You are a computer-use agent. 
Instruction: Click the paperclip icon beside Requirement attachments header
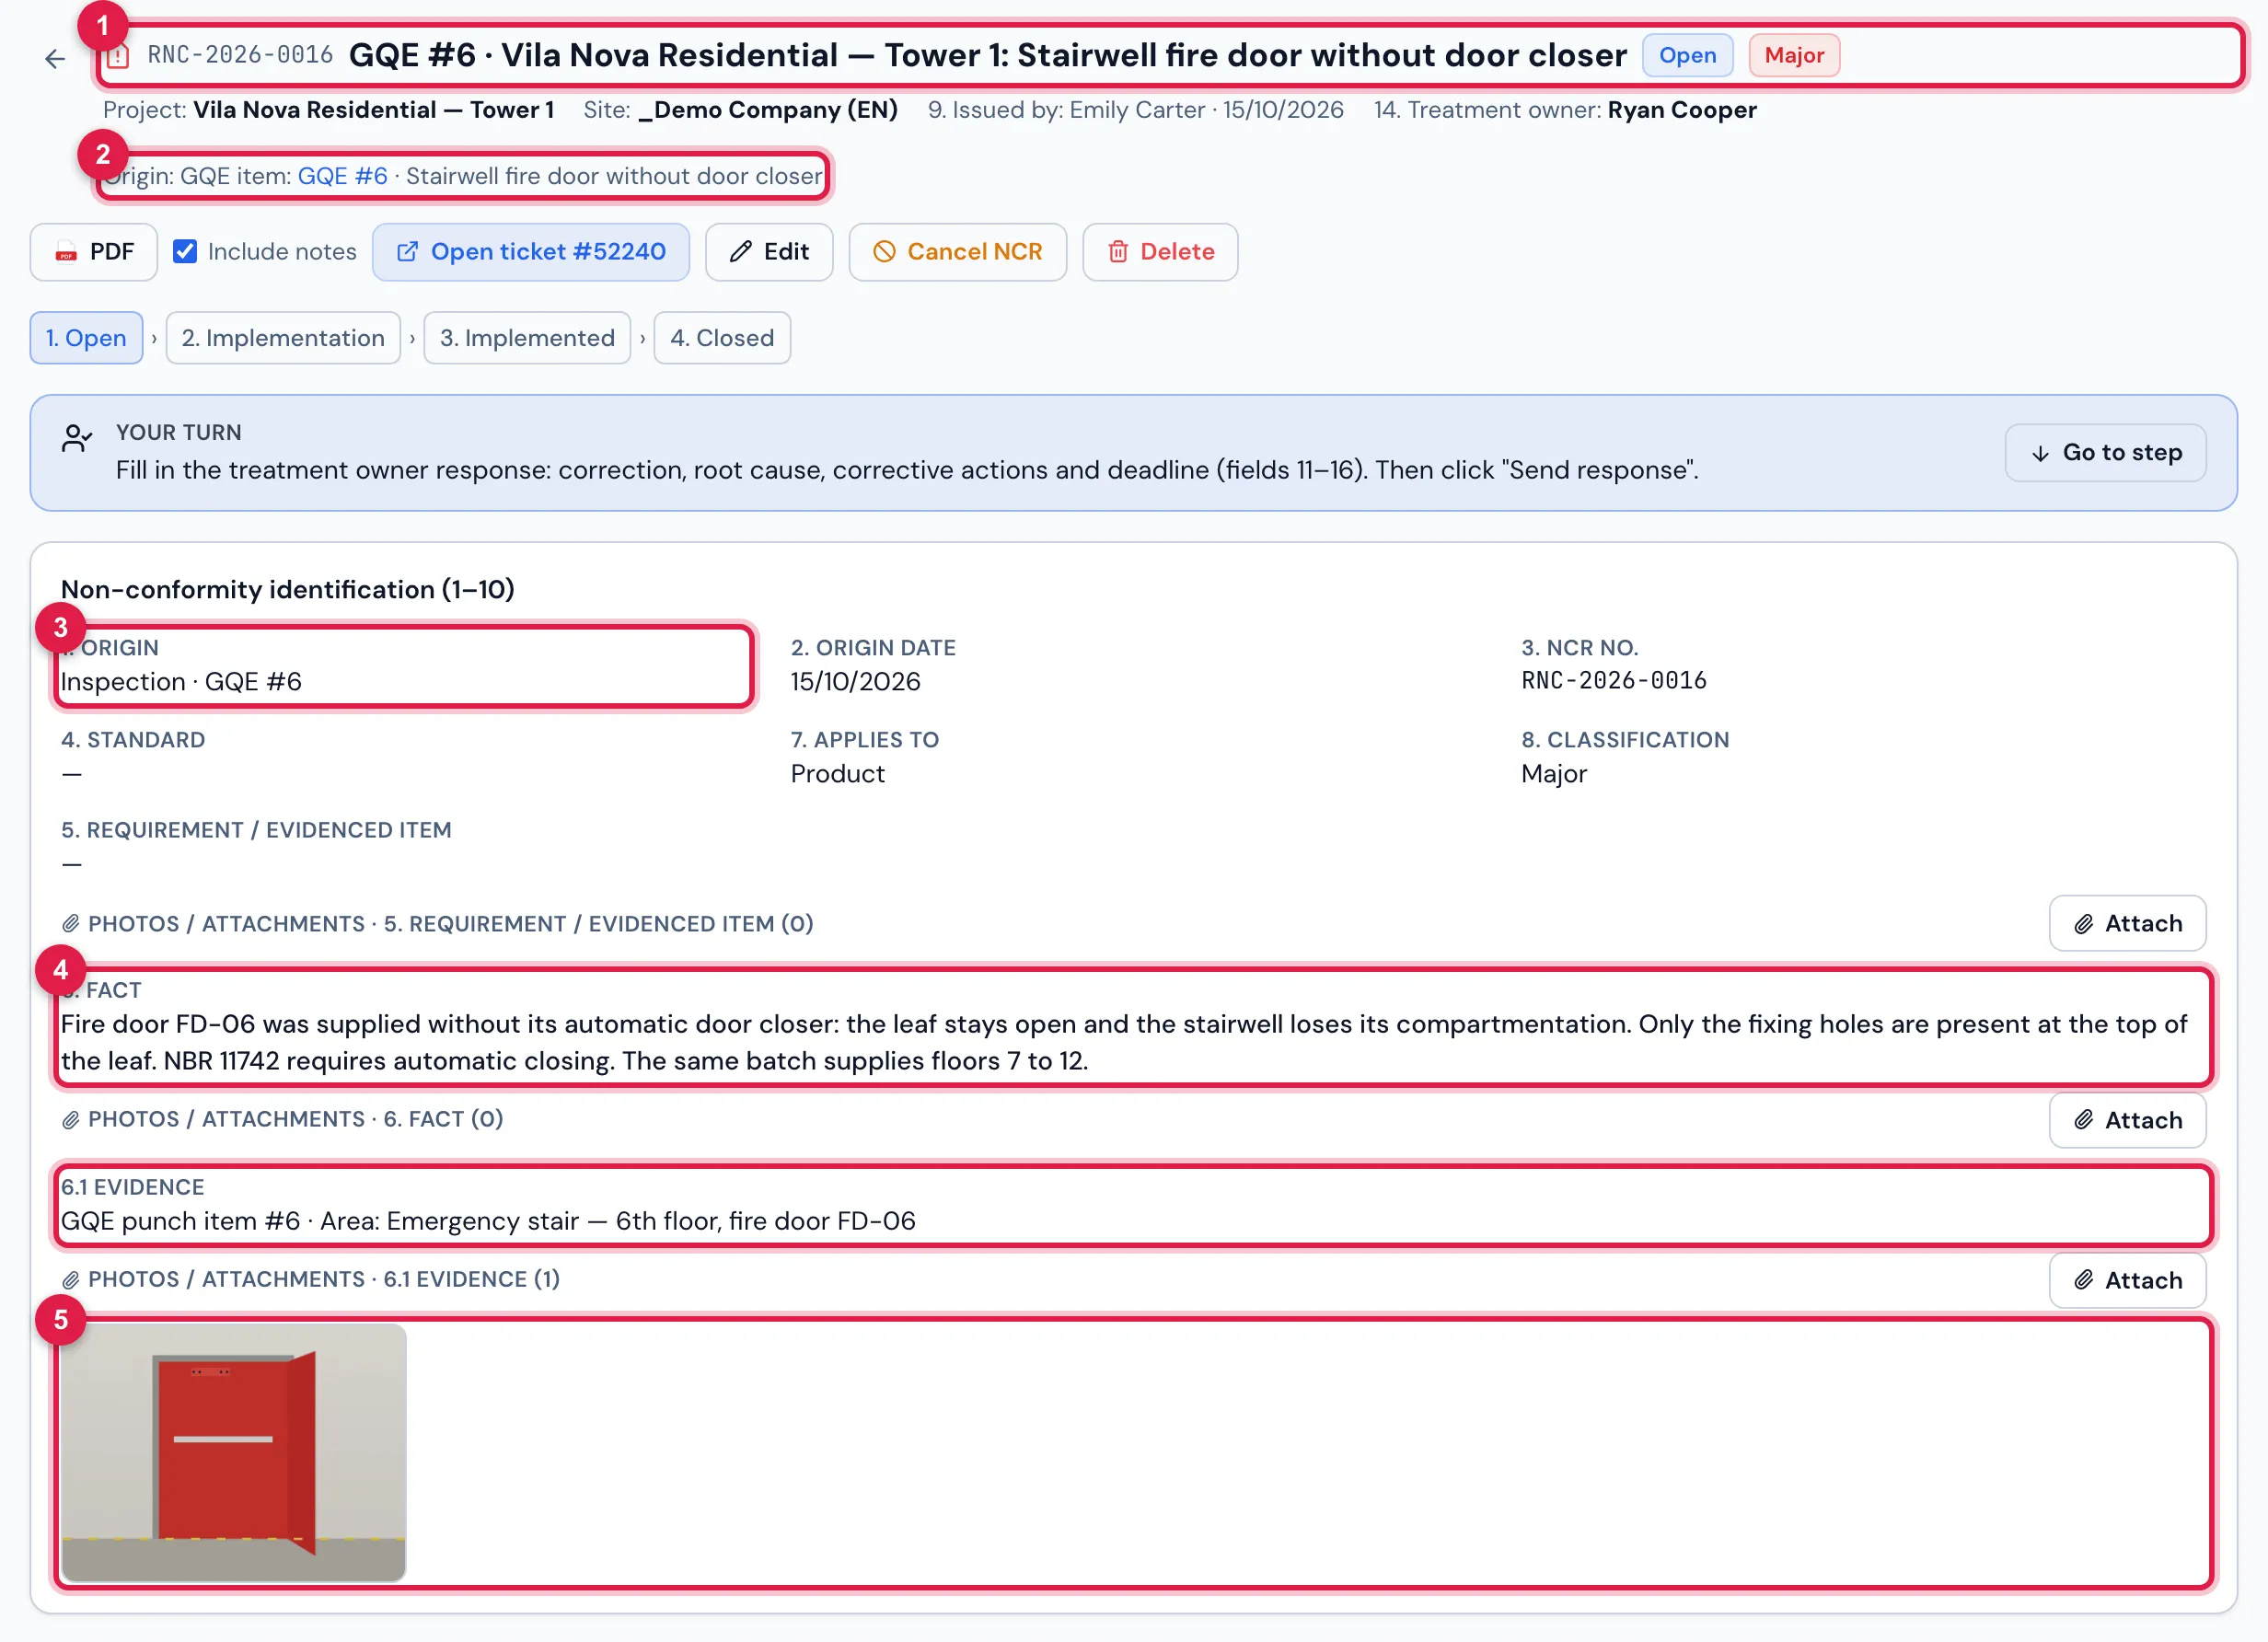coord(70,924)
